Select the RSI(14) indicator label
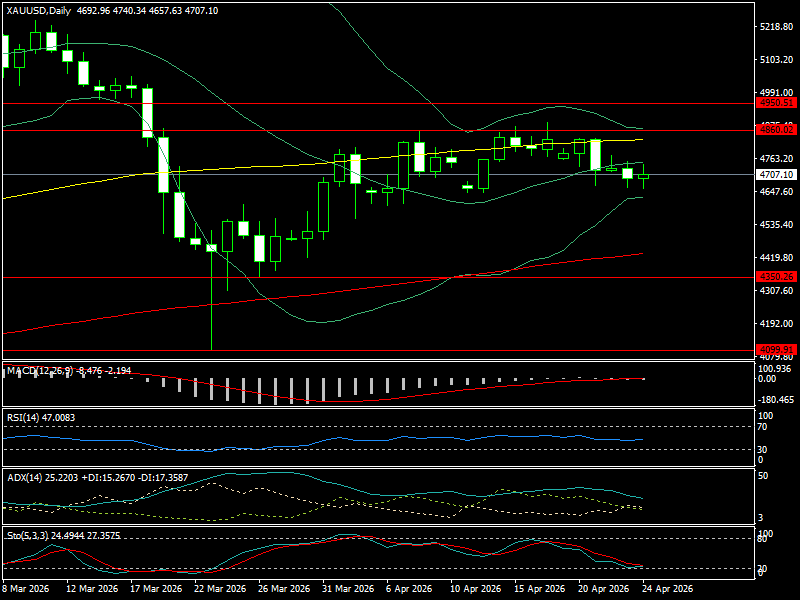The height and width of the screenshot is (600, 800). (x=25, y=416)
